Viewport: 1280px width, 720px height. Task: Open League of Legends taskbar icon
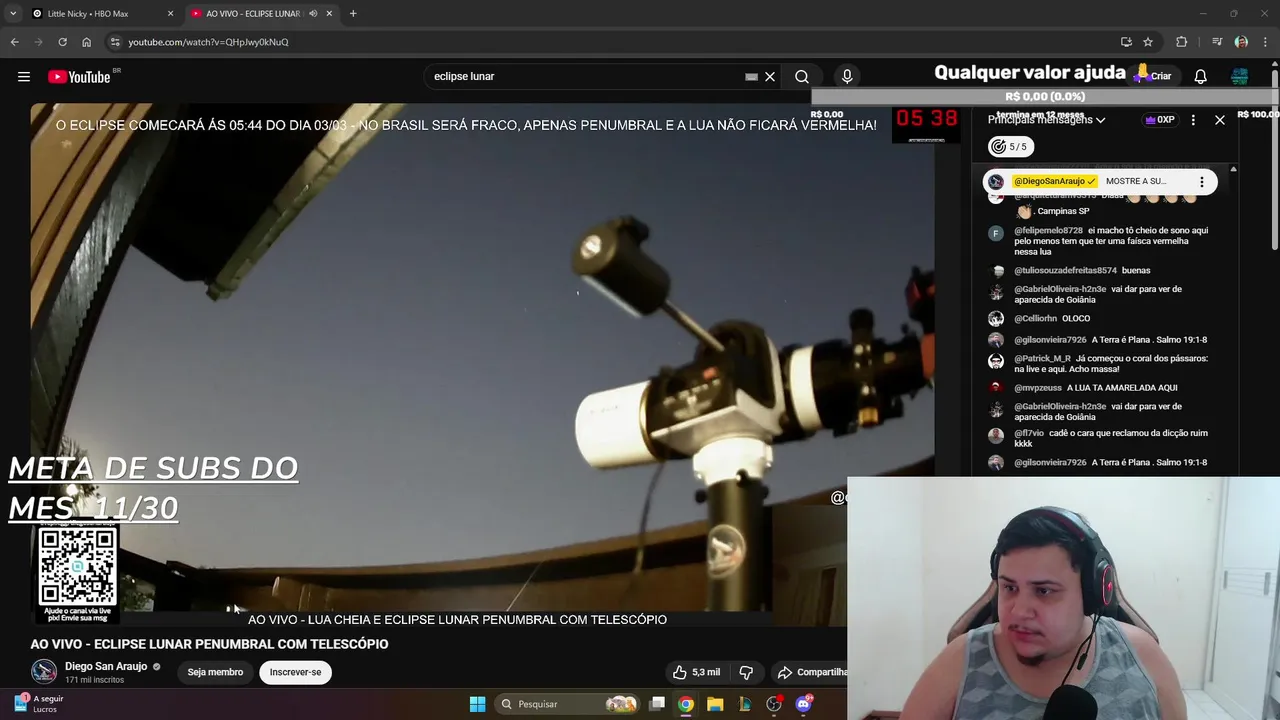745,704
